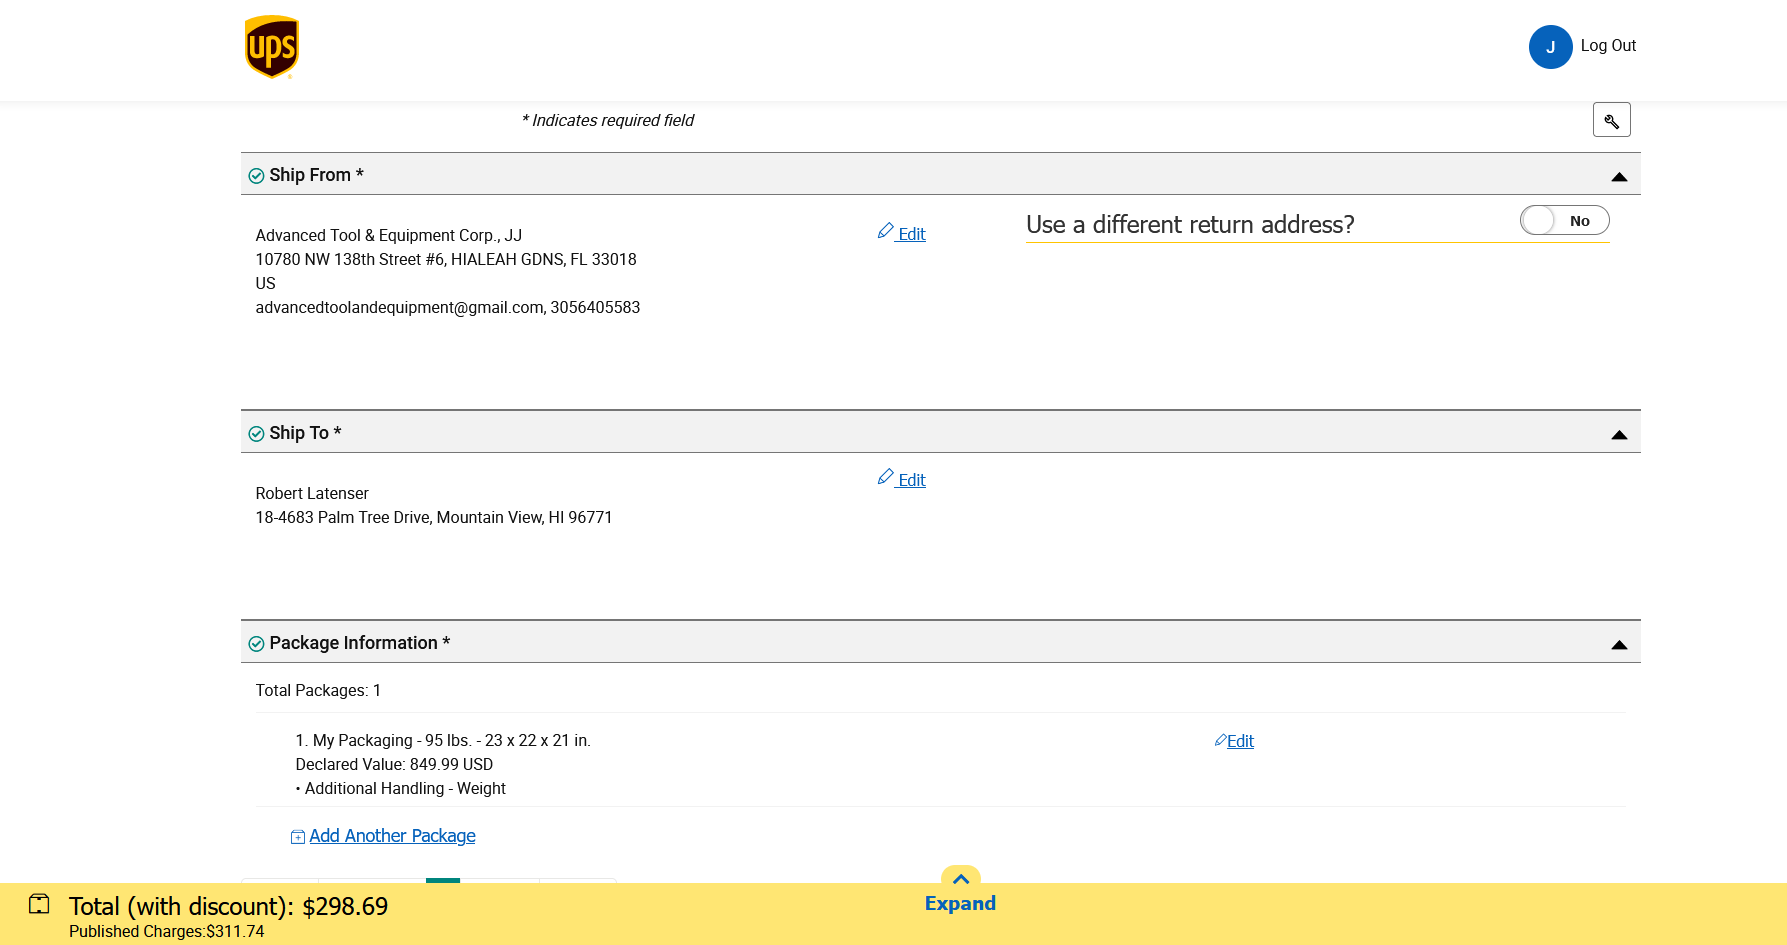Click Add Another Package link
Screen dimensions: 1787x945
tap(392, 836)
